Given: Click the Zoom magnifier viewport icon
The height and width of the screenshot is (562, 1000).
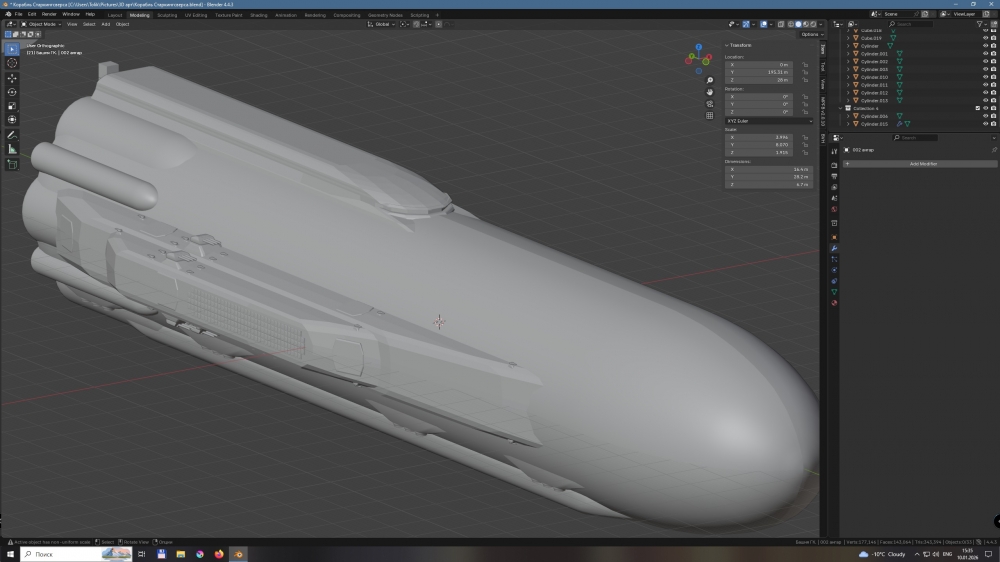Looking at the screenshot, I should (710, 80).
